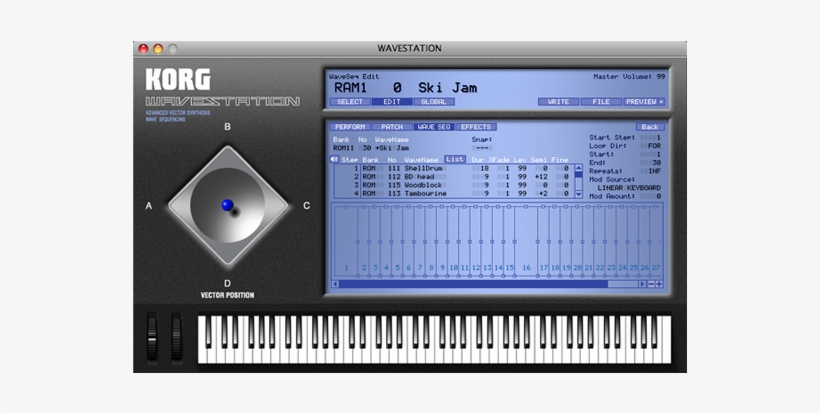Click the ShellDrum wave name in step 1
820x413 pixels.
pyautogui.click(x=423, y=168)
